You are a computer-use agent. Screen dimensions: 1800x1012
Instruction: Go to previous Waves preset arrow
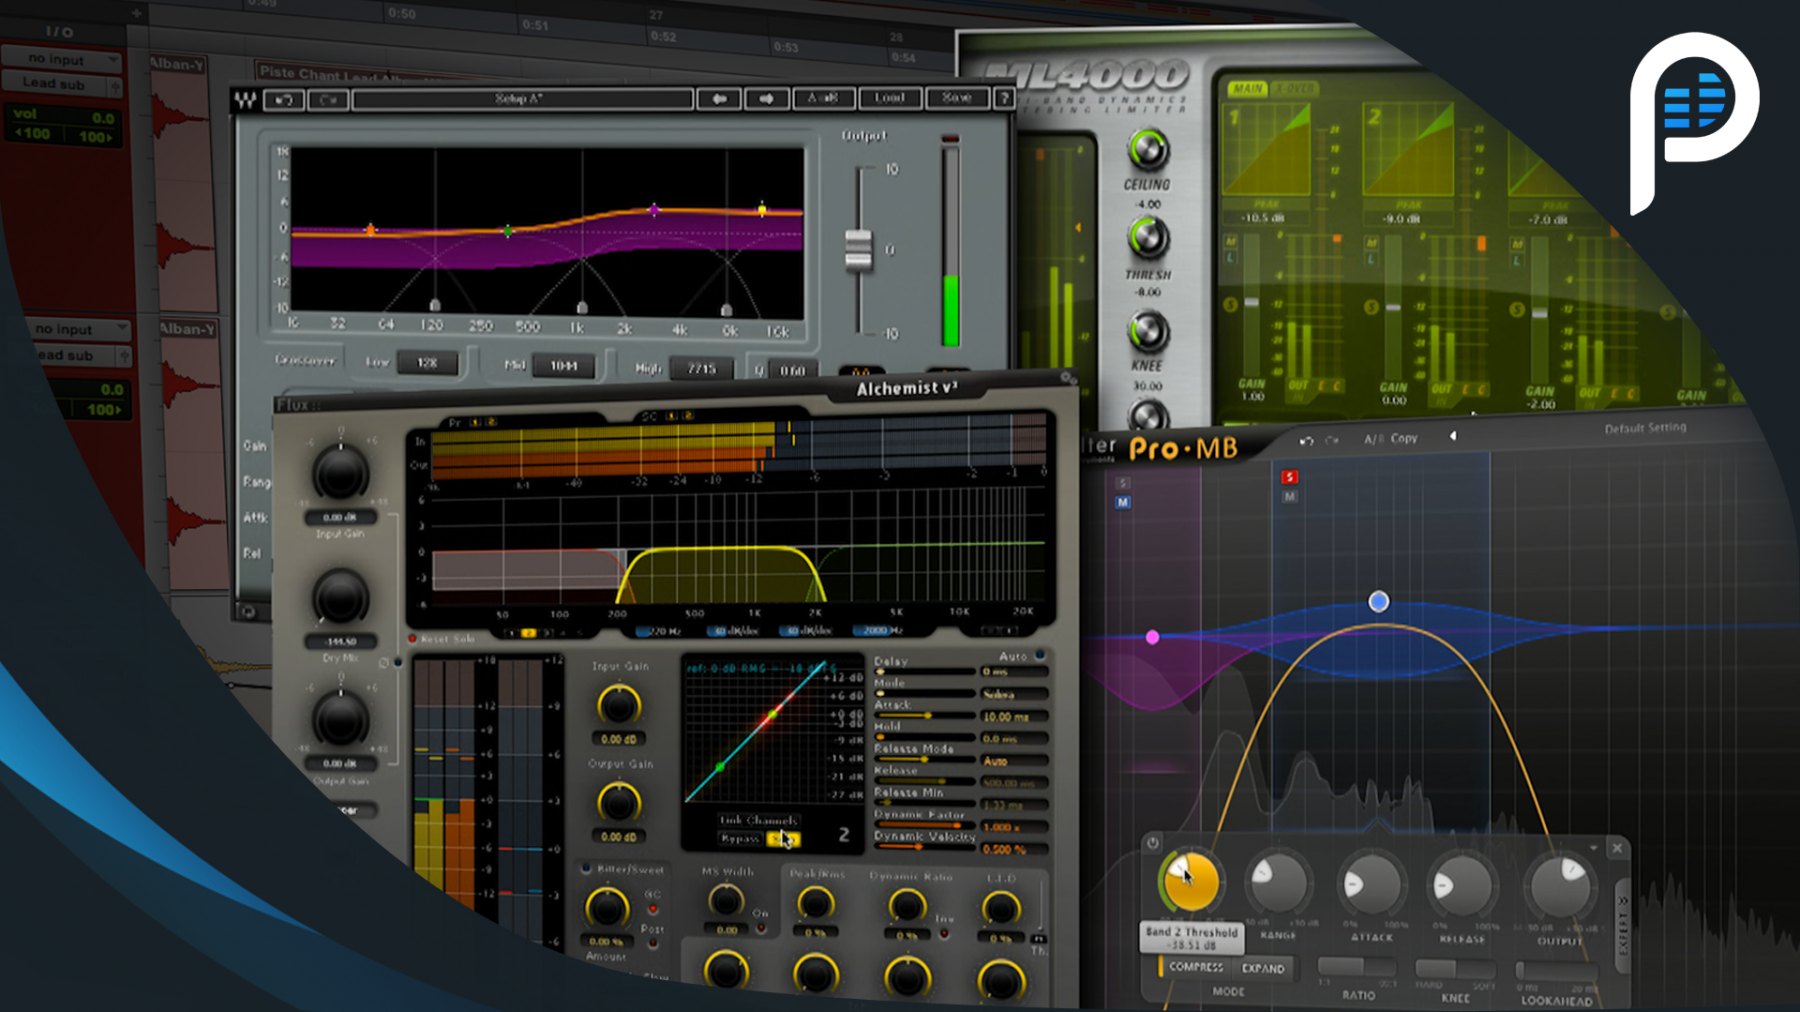point(719,98)
